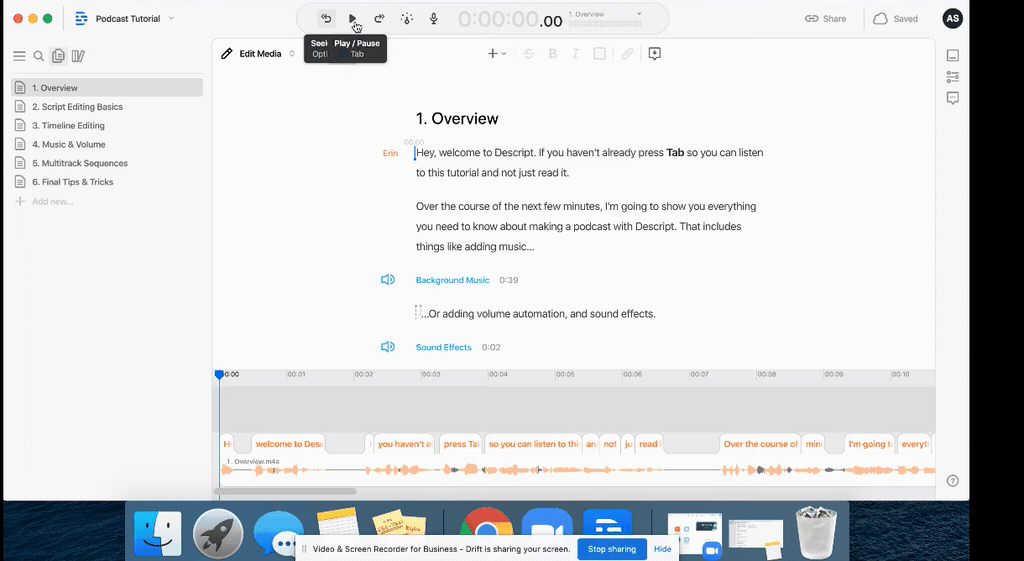Open the AS account avatar

[x=952, y=18]
